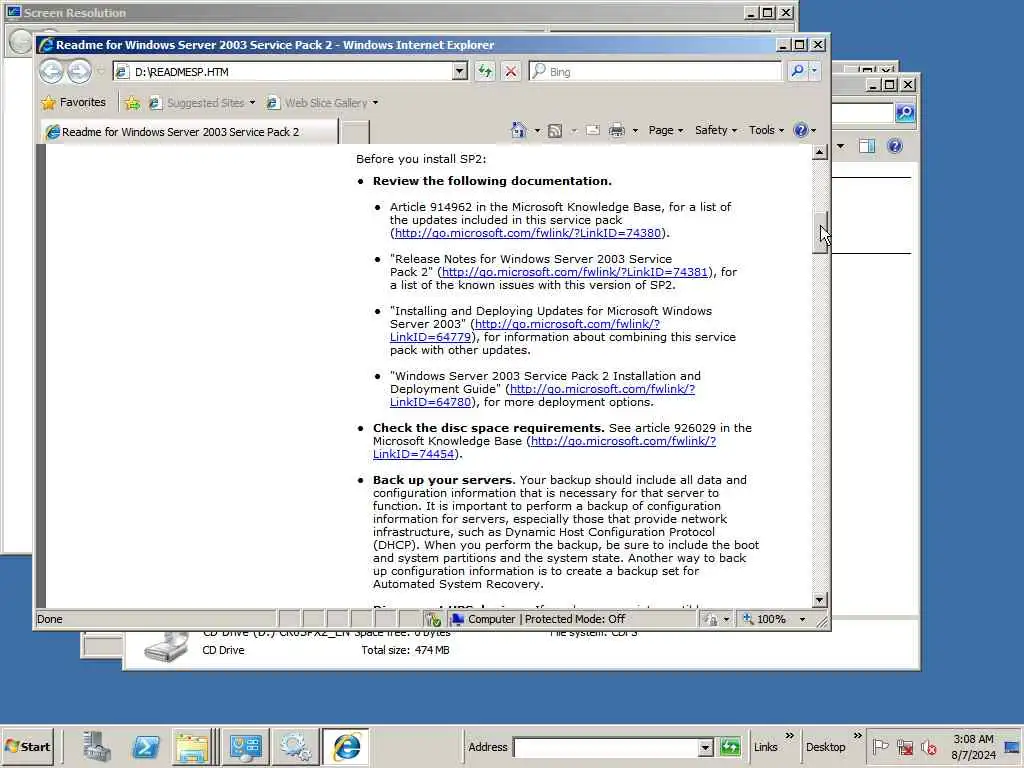Click the Add to Favorites Bar icon
Screen dimensions: 1024x768
coord(133,103)
